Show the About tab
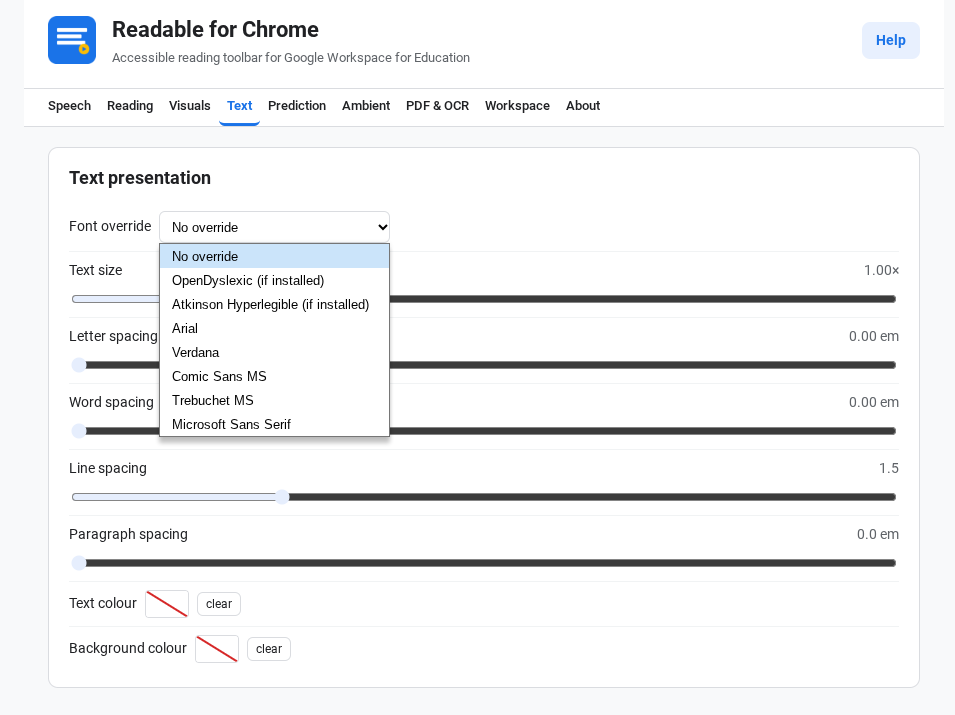The image size is (955, 715). point(583,105)
